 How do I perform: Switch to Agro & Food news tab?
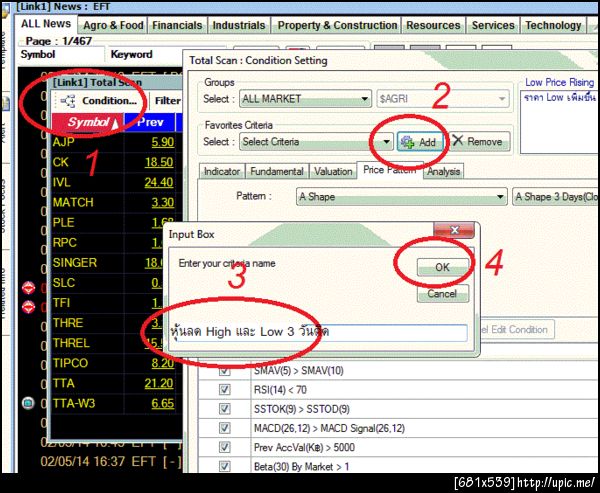(113, 25)
